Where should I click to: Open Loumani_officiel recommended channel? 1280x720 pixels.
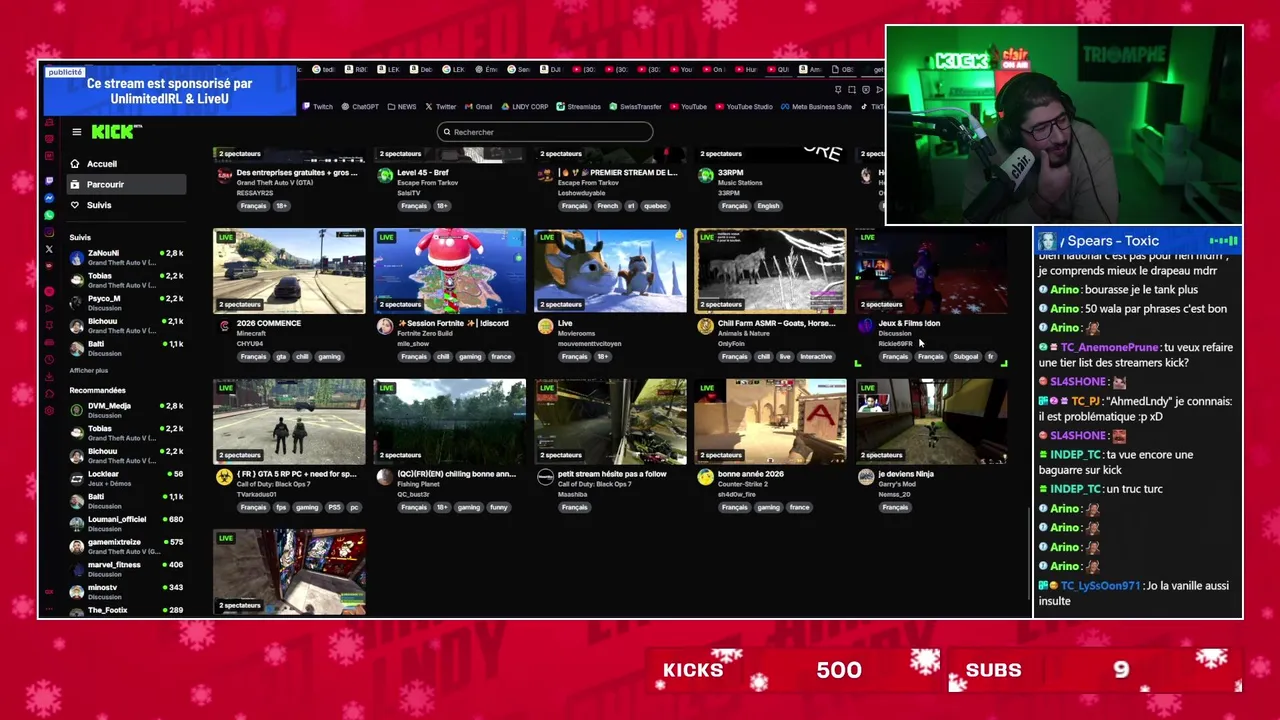click(x=126, y=523)
